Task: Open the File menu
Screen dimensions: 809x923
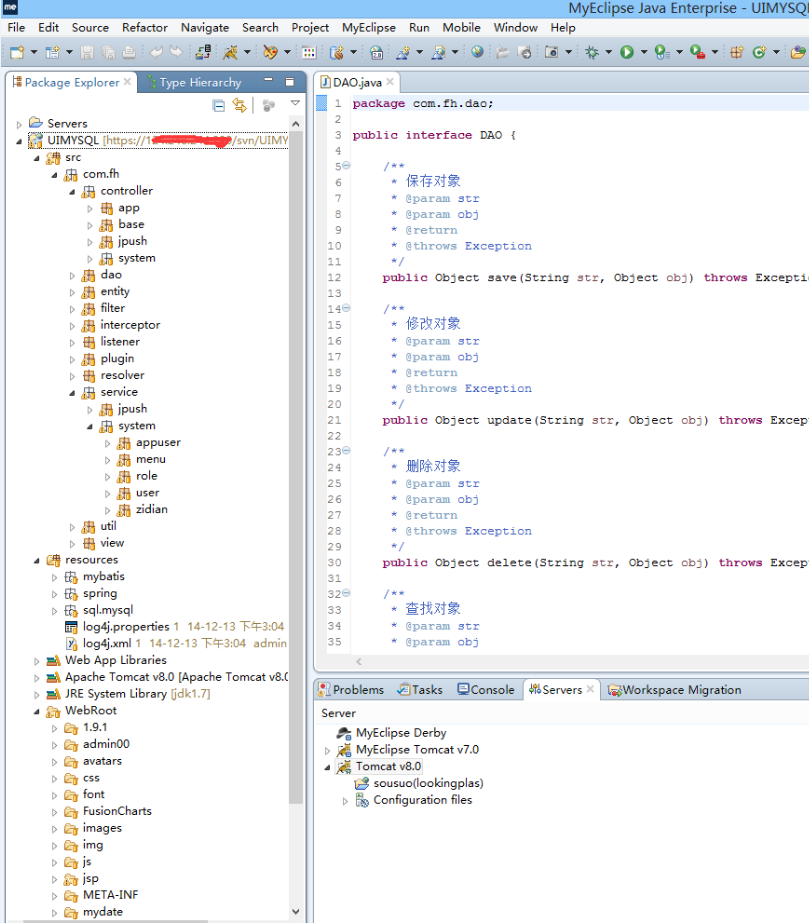Action: (16, 28)
